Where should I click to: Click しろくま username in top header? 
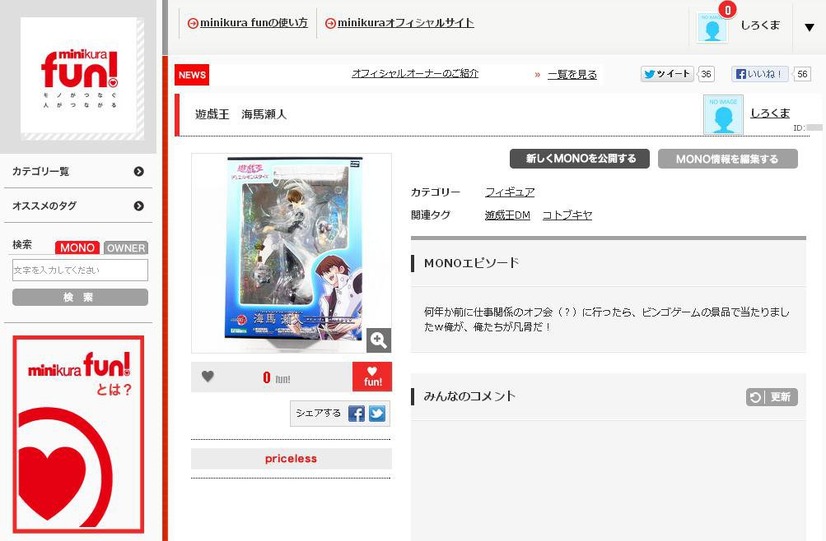click(760, 25)
